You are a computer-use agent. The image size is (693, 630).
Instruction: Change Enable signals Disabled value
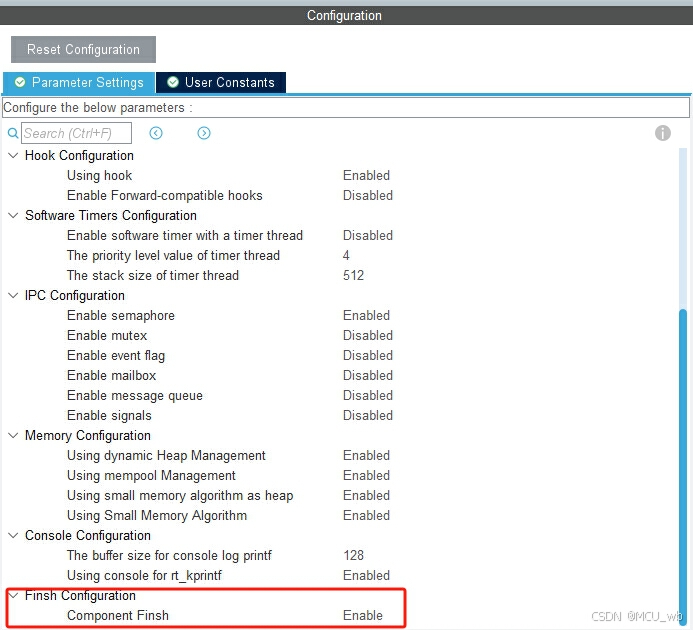point(368,415)
